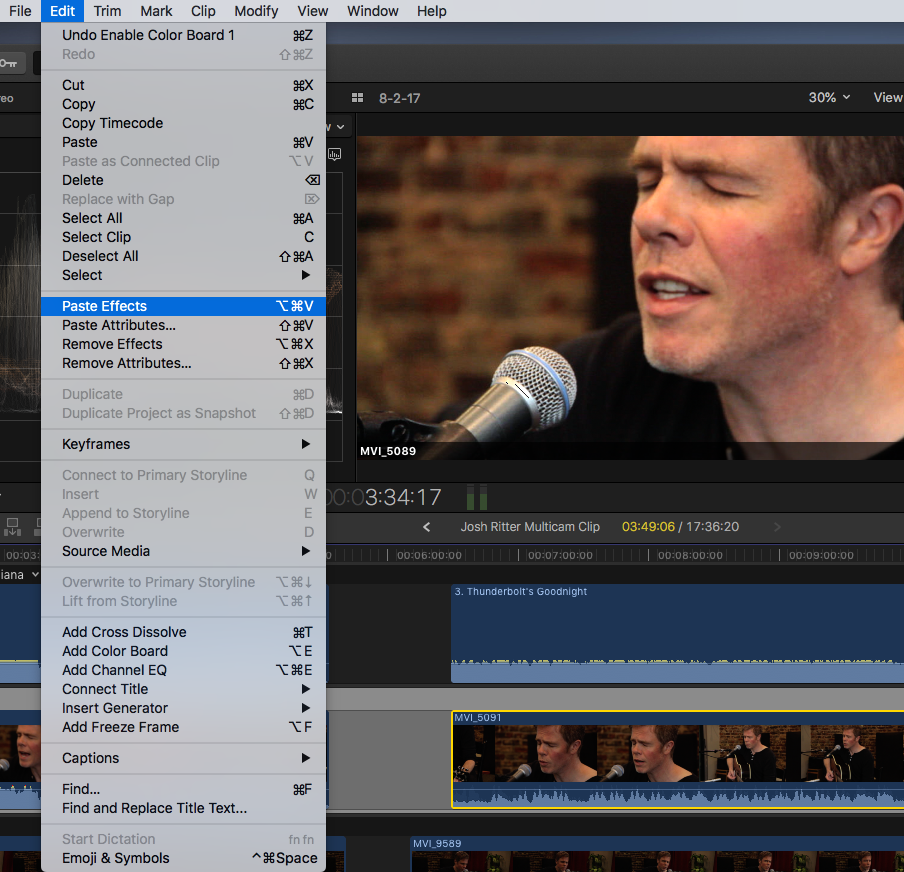Image resolution: width=904 pixels, height=872 pixels.
Task: Click the connect clip edit icon above timeline
Action: (14, 525)
